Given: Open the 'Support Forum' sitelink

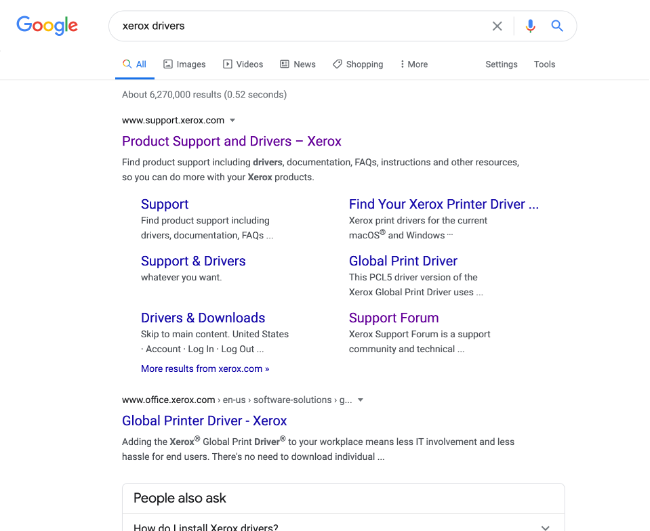Looking at the screenshot, I should 393,318.
